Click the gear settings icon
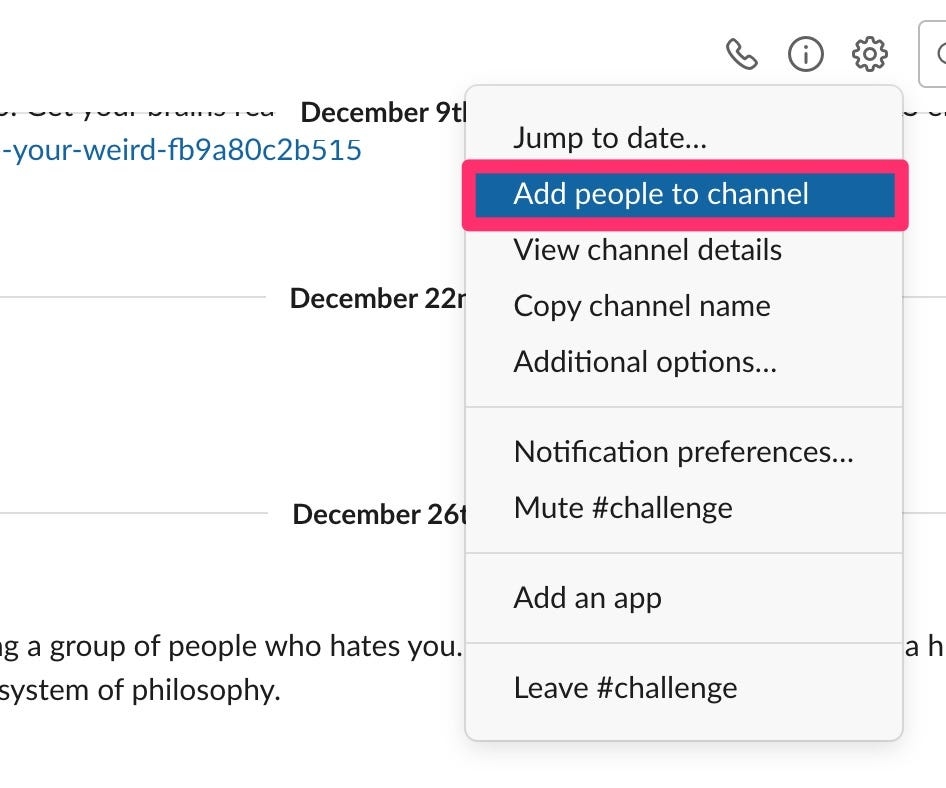The image size is (946, 788). click(869, 54)
